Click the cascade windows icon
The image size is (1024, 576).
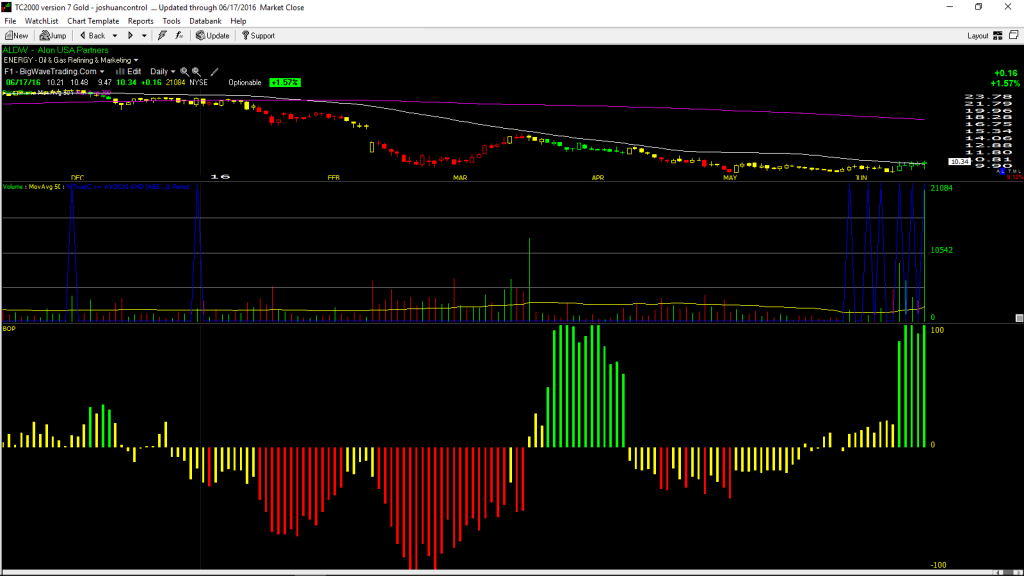[1014, 35]
